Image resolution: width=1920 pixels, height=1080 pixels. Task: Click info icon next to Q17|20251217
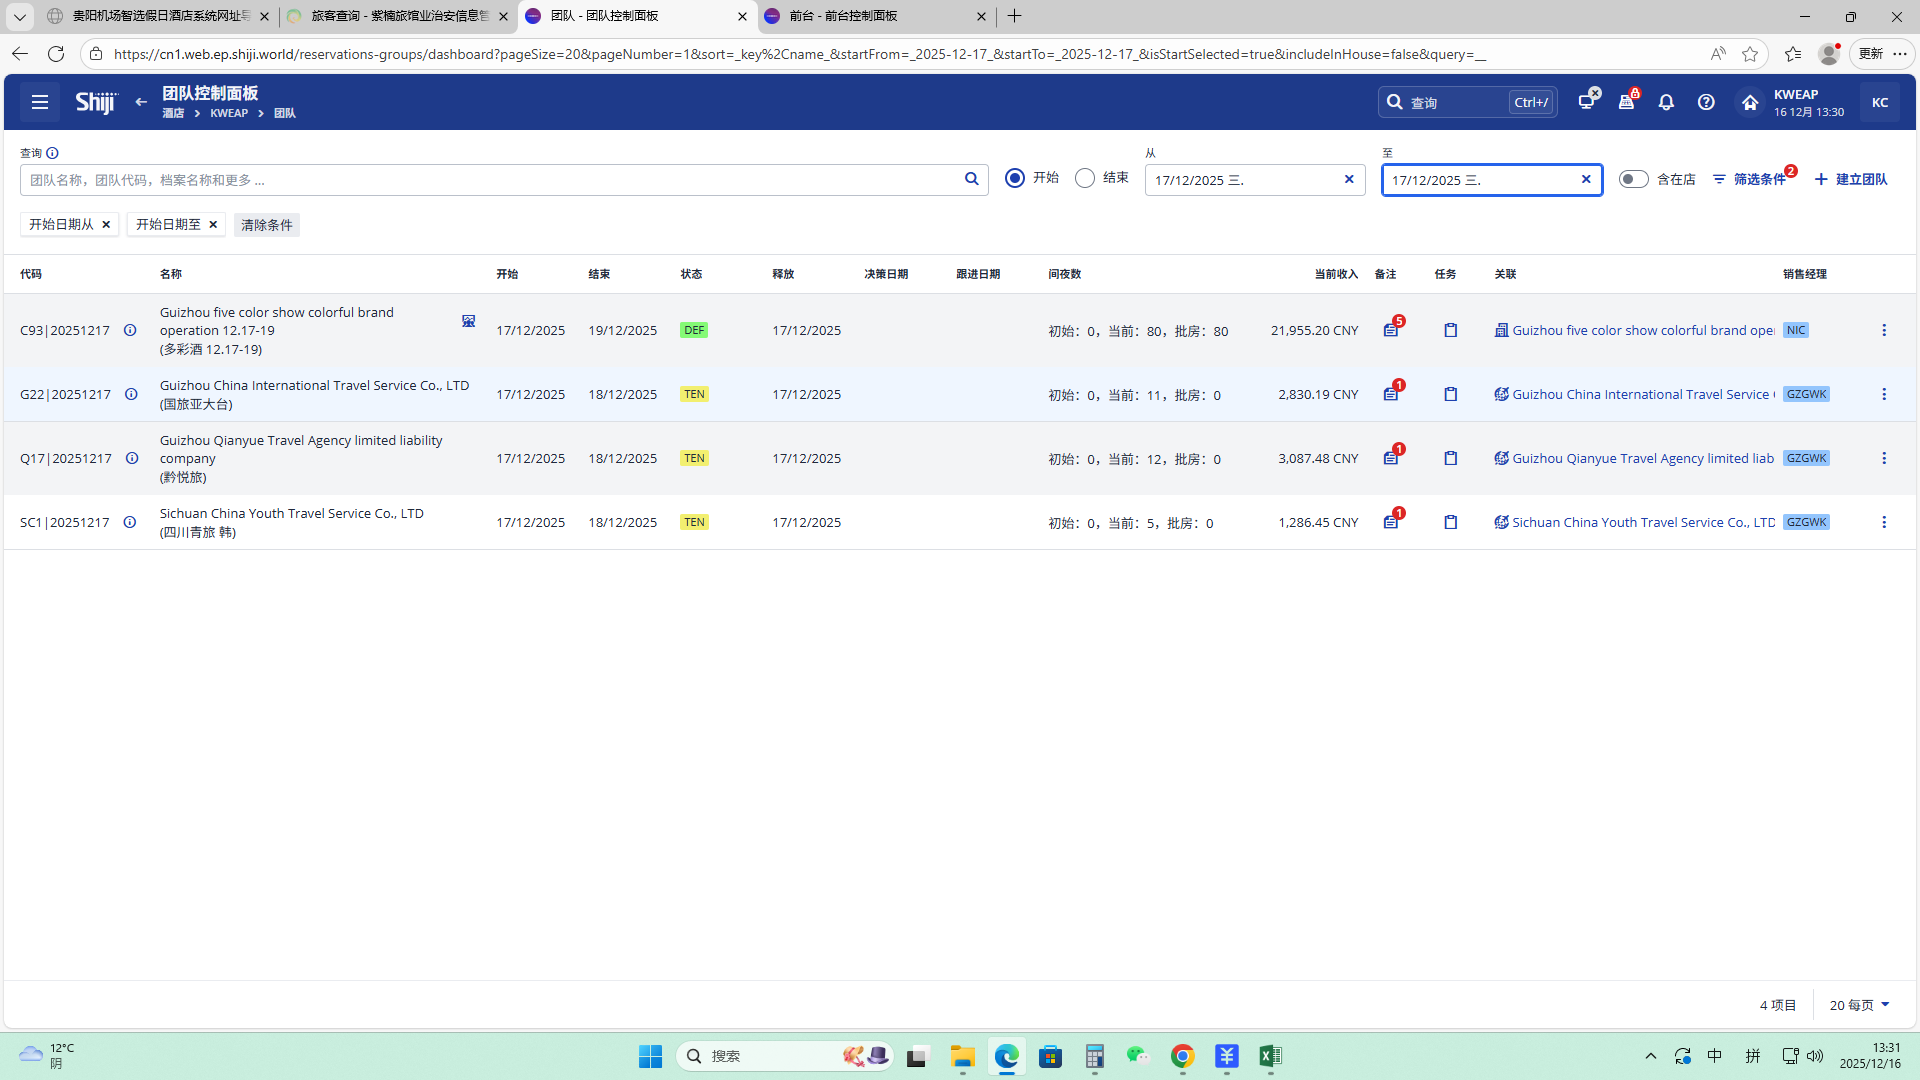click(x=131, y=458)
